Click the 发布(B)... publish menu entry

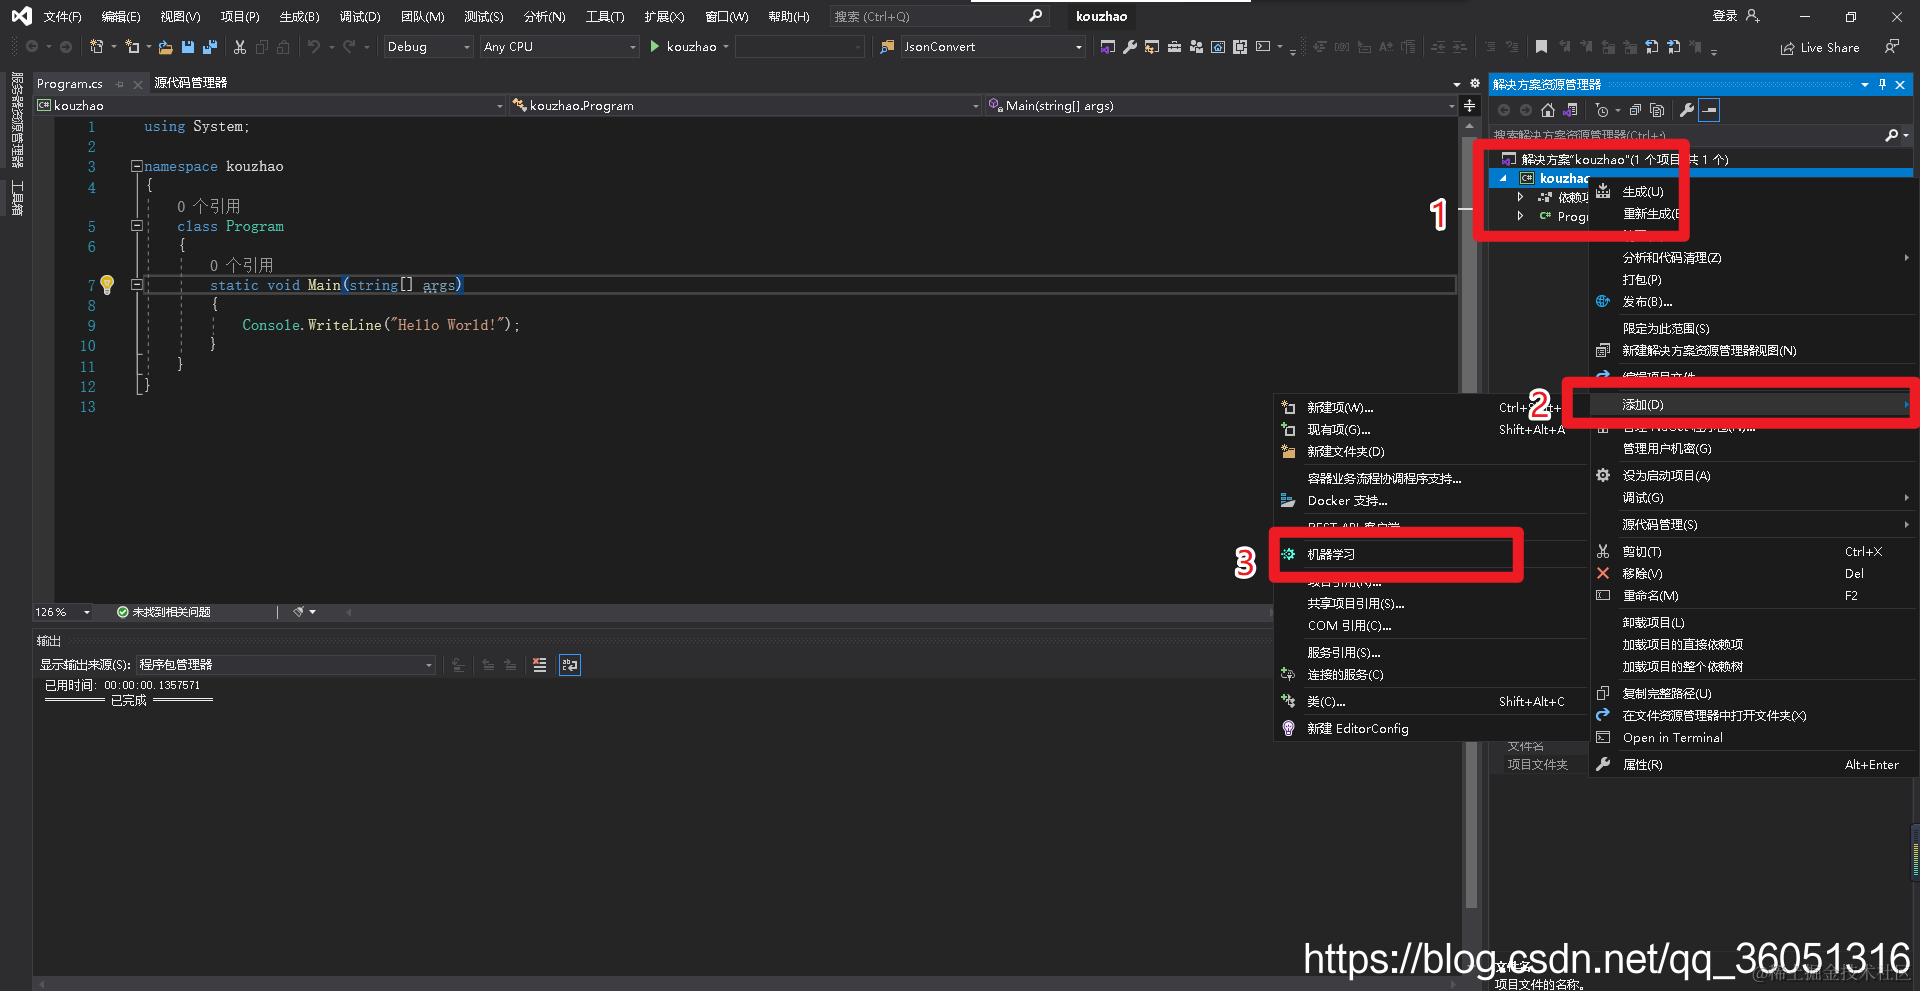pyautogui.click(x=1752, y=302)
